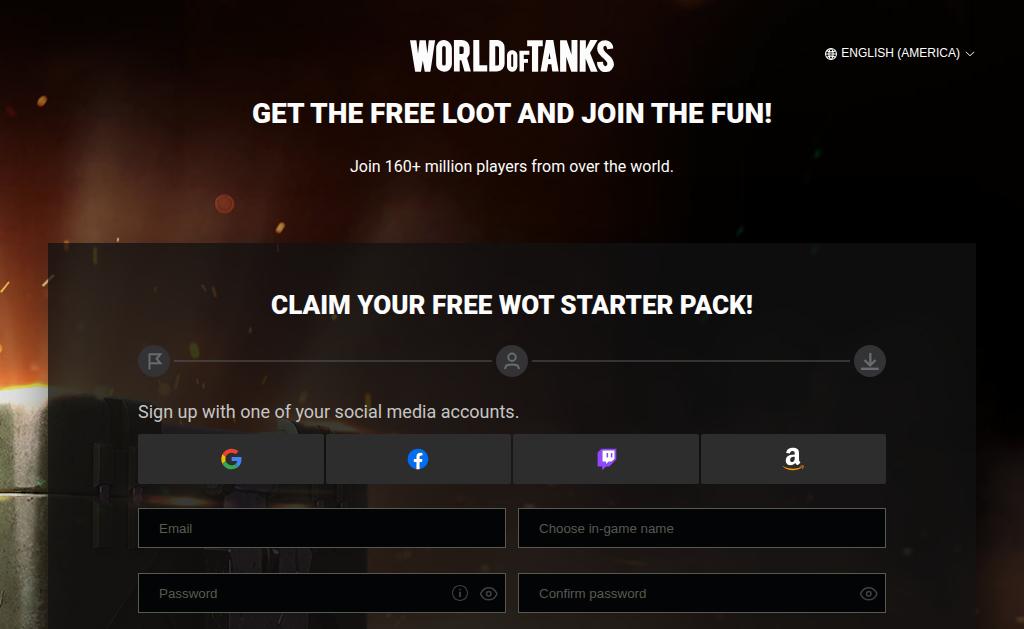Focus the Email input field

pos(322,528)
